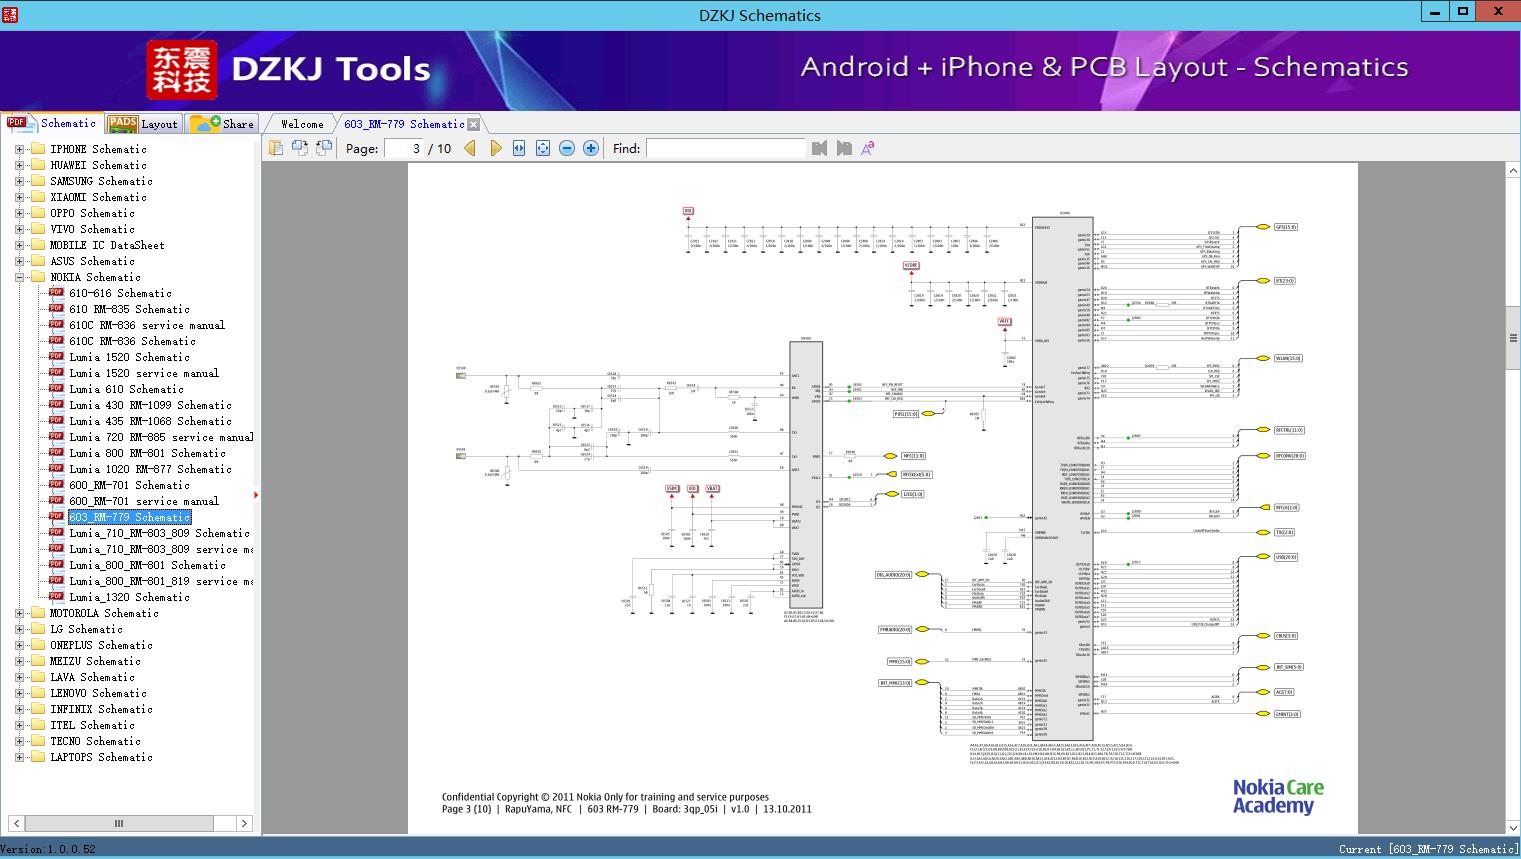Screen dimensions: 1521x859
Task: Expand the LG Schematic folder
Action: click(19, 629)
